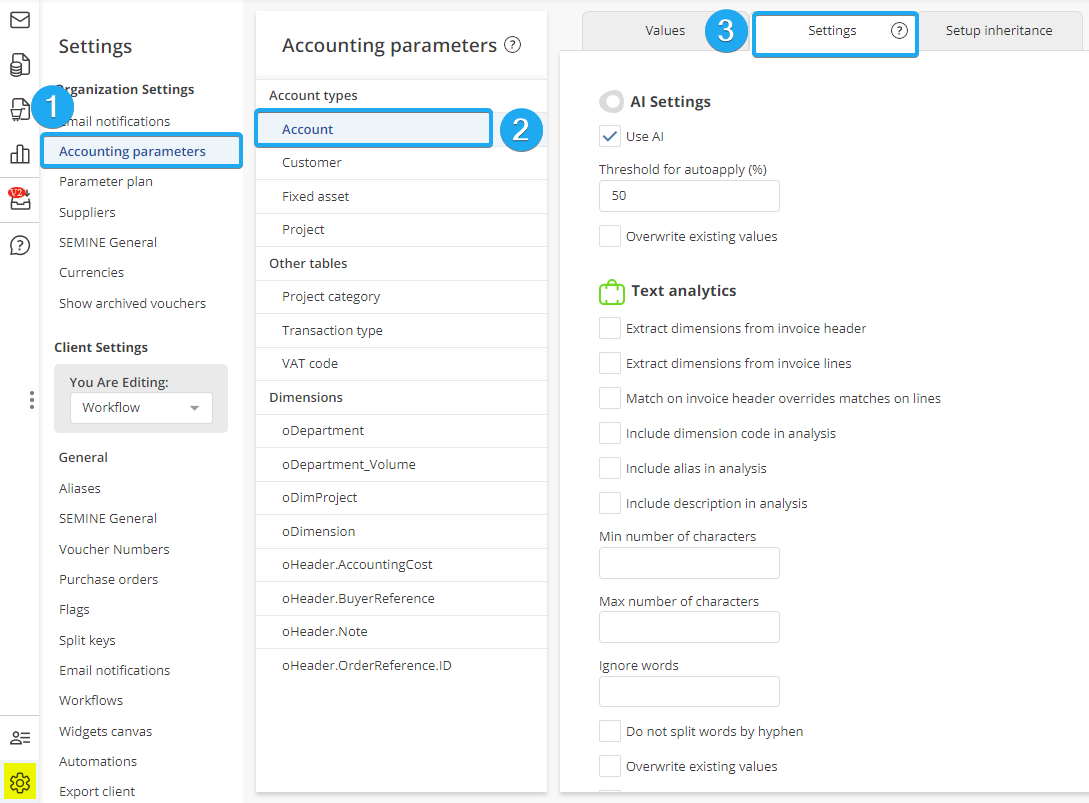Image resolution: width=1089 pixels, height=803 pixels.
Task: Open the Setup inheritance tab
Action: pos(998,31)
